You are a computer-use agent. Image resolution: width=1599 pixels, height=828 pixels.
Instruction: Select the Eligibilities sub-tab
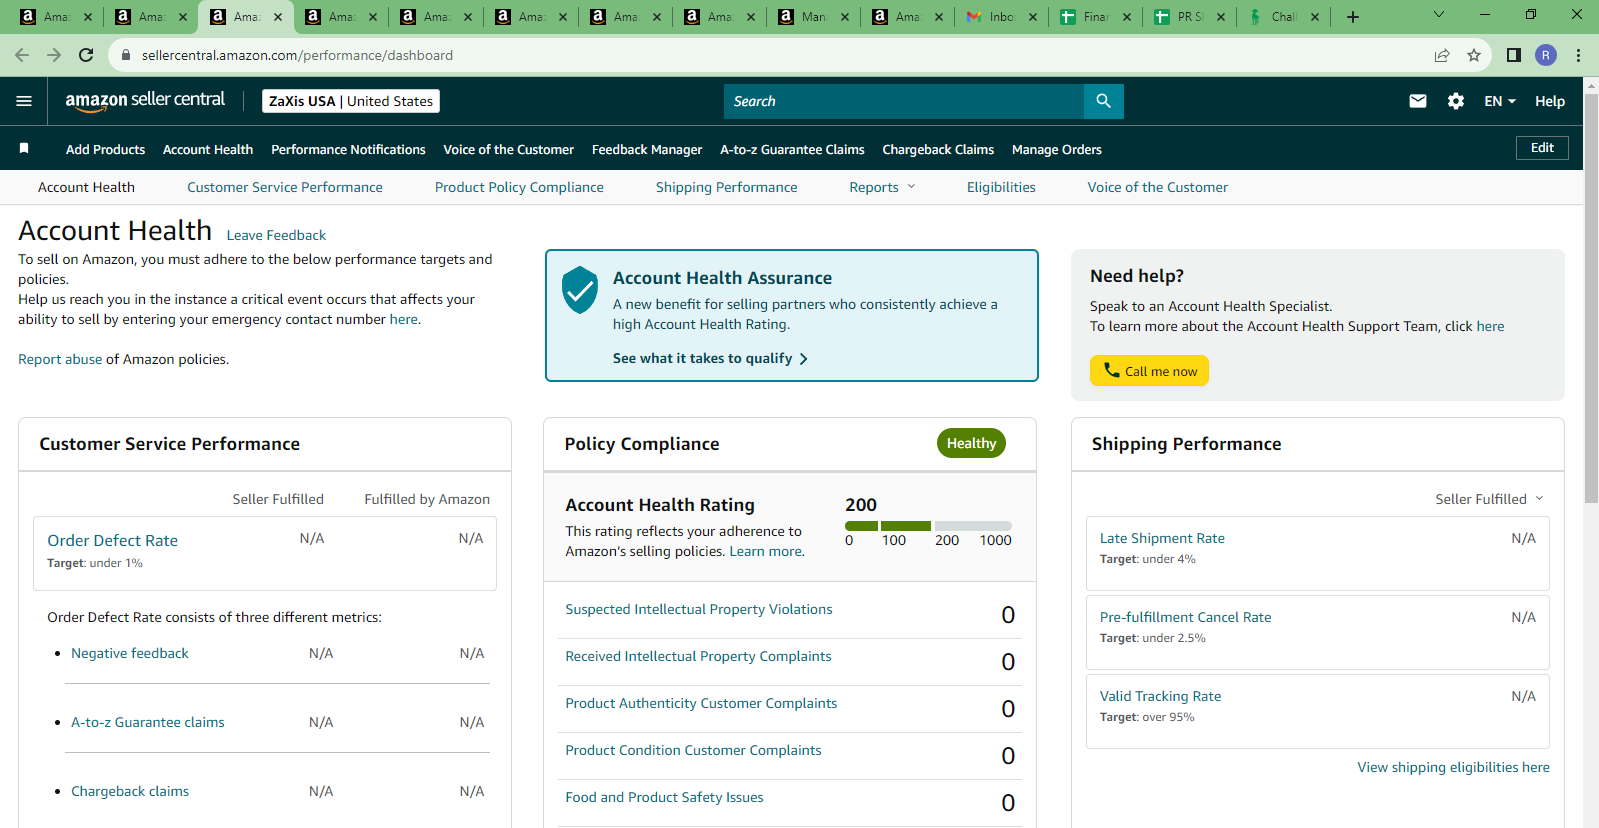[x=1001, y=187]
